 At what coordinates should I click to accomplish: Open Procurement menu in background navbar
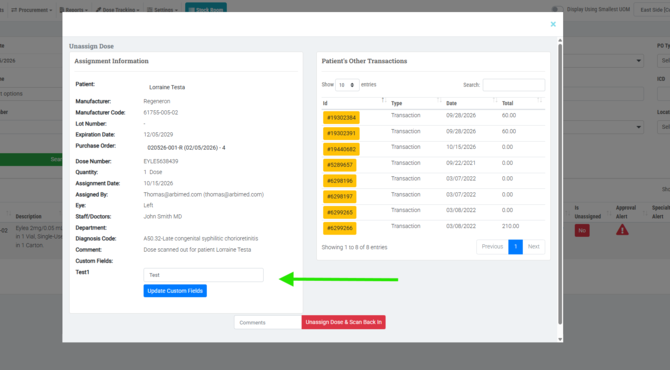(x=32, y=9)
